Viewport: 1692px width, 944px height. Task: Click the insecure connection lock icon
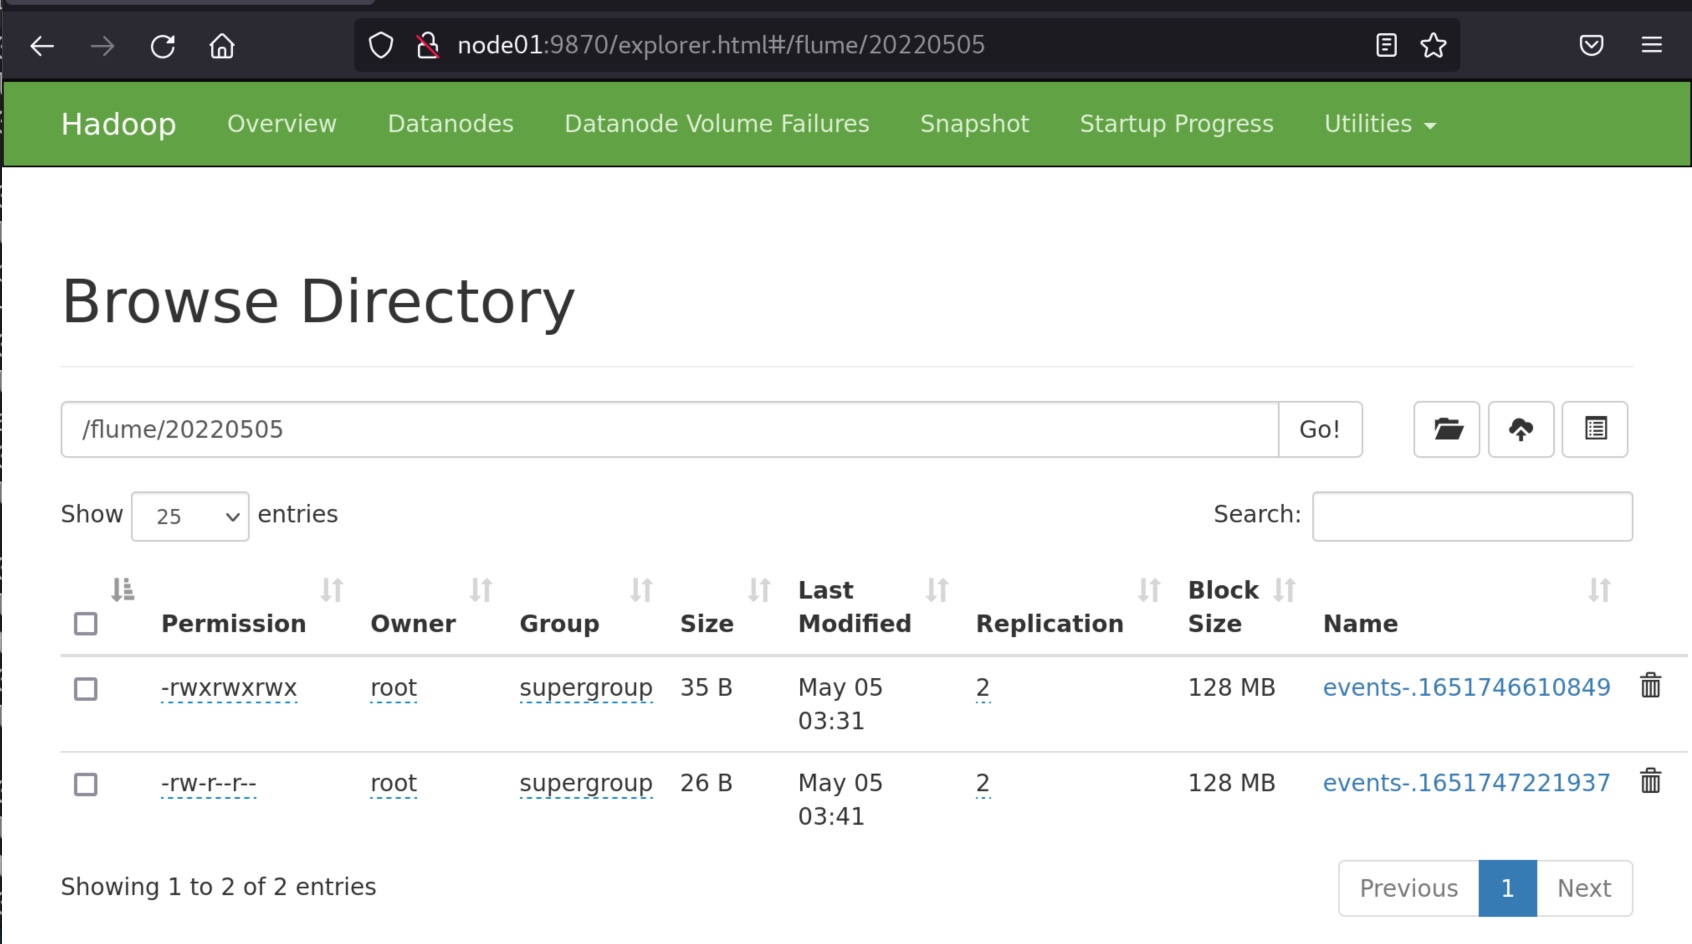pyautogui.click(x=428, y=45)
